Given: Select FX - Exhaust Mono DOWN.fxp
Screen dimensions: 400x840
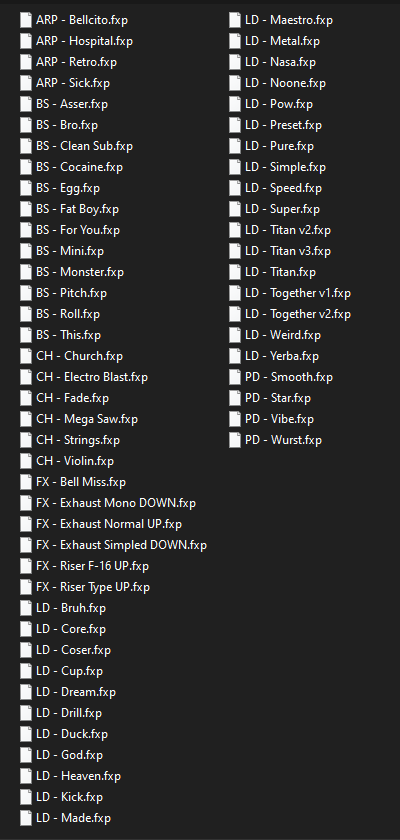Looking at the screenshot, I should point(116,503).
